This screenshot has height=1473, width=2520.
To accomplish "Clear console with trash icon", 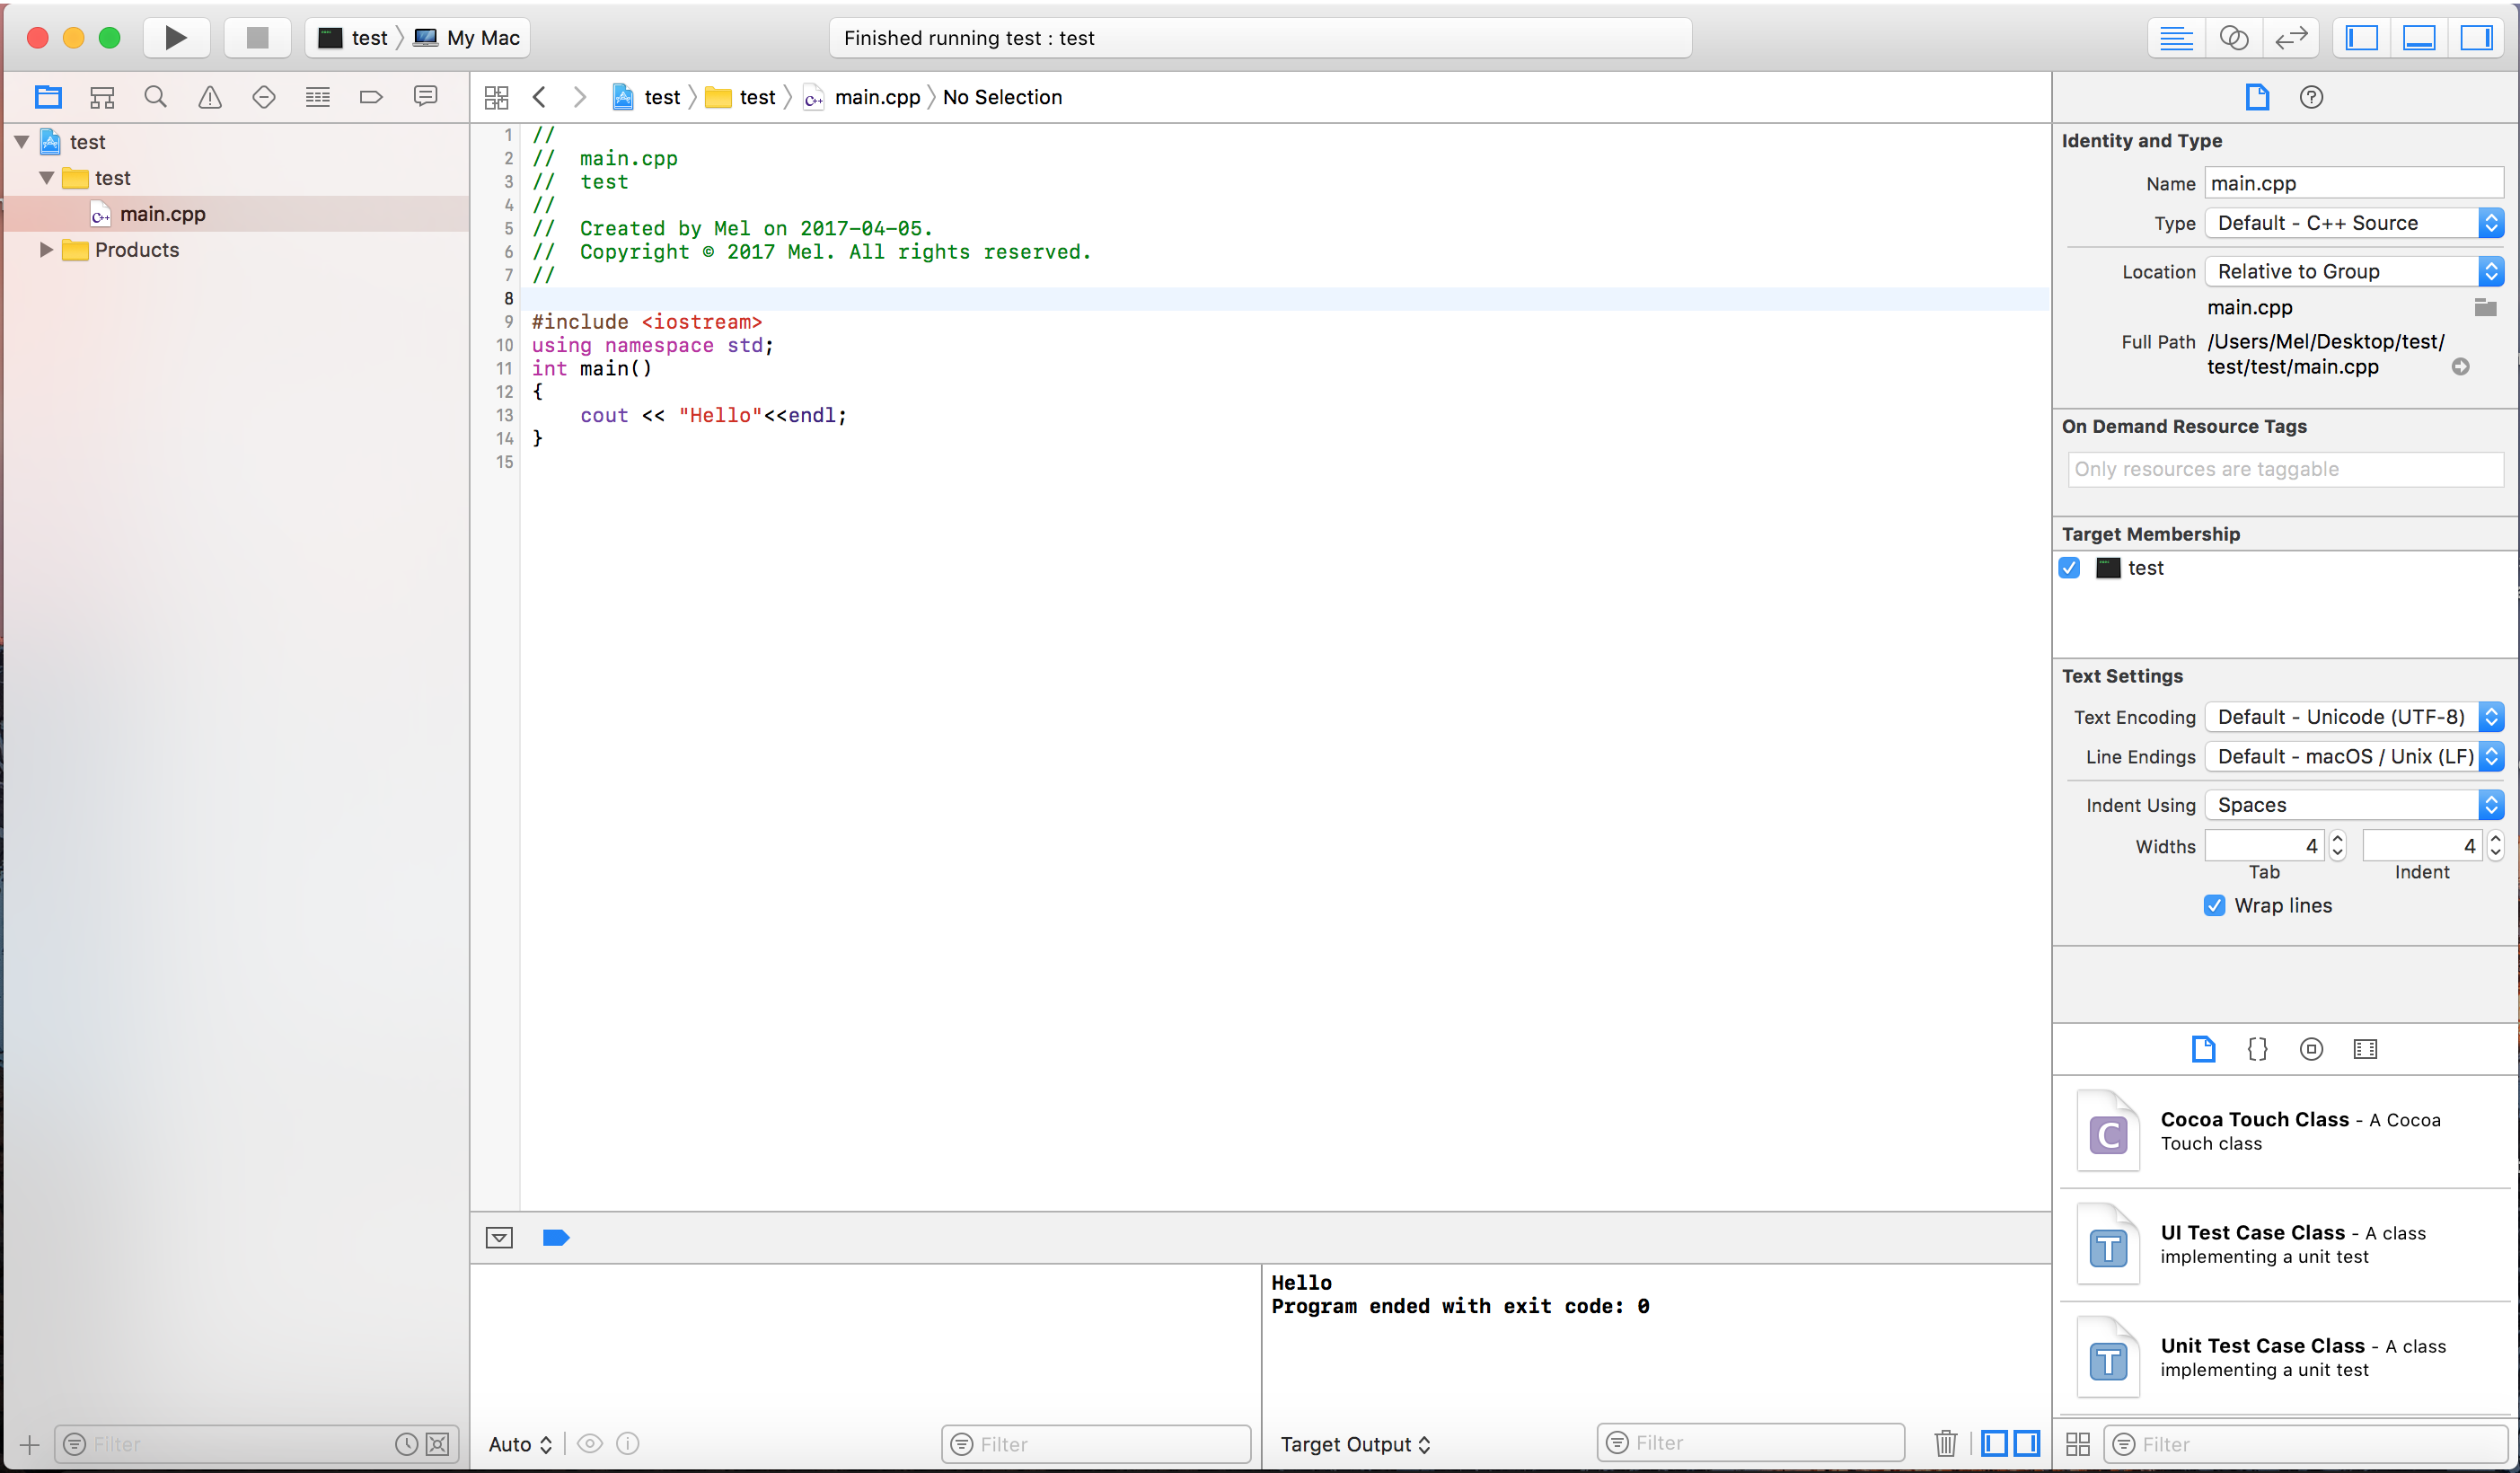I will (x=1945, y=1443).
